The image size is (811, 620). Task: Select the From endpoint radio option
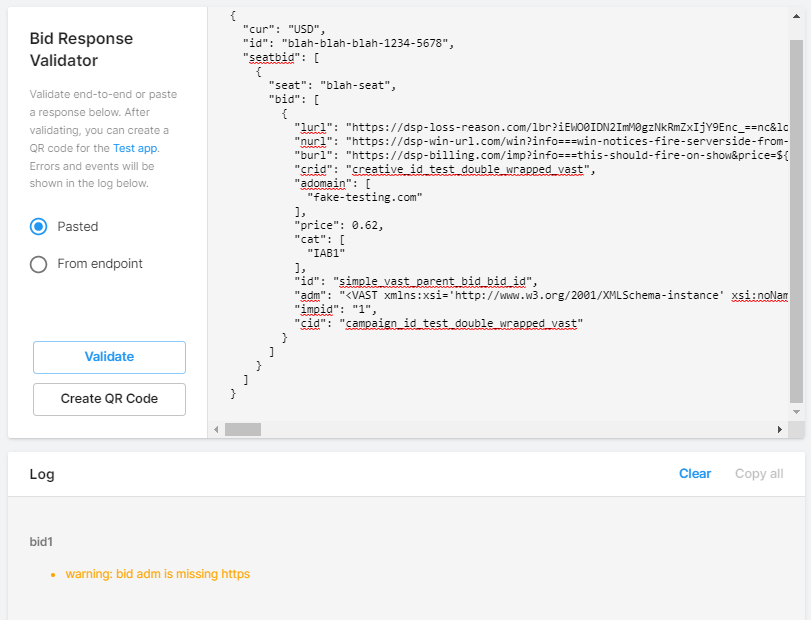(x=38, y=264)
